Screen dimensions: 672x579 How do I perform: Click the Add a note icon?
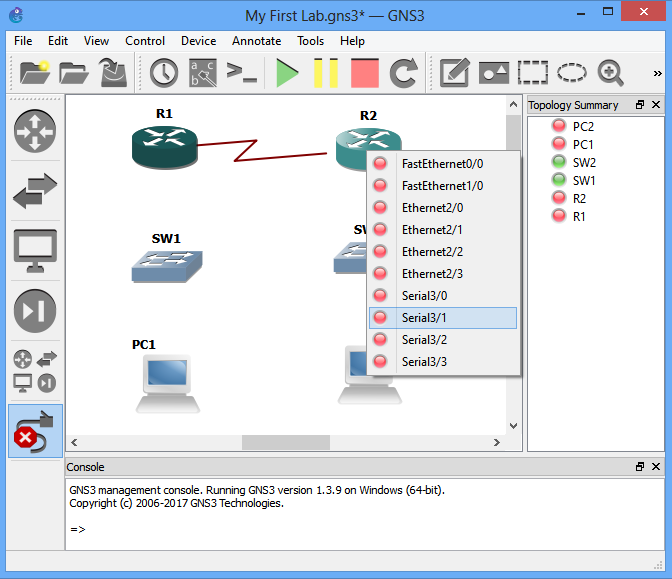click(x=455, y=72)
